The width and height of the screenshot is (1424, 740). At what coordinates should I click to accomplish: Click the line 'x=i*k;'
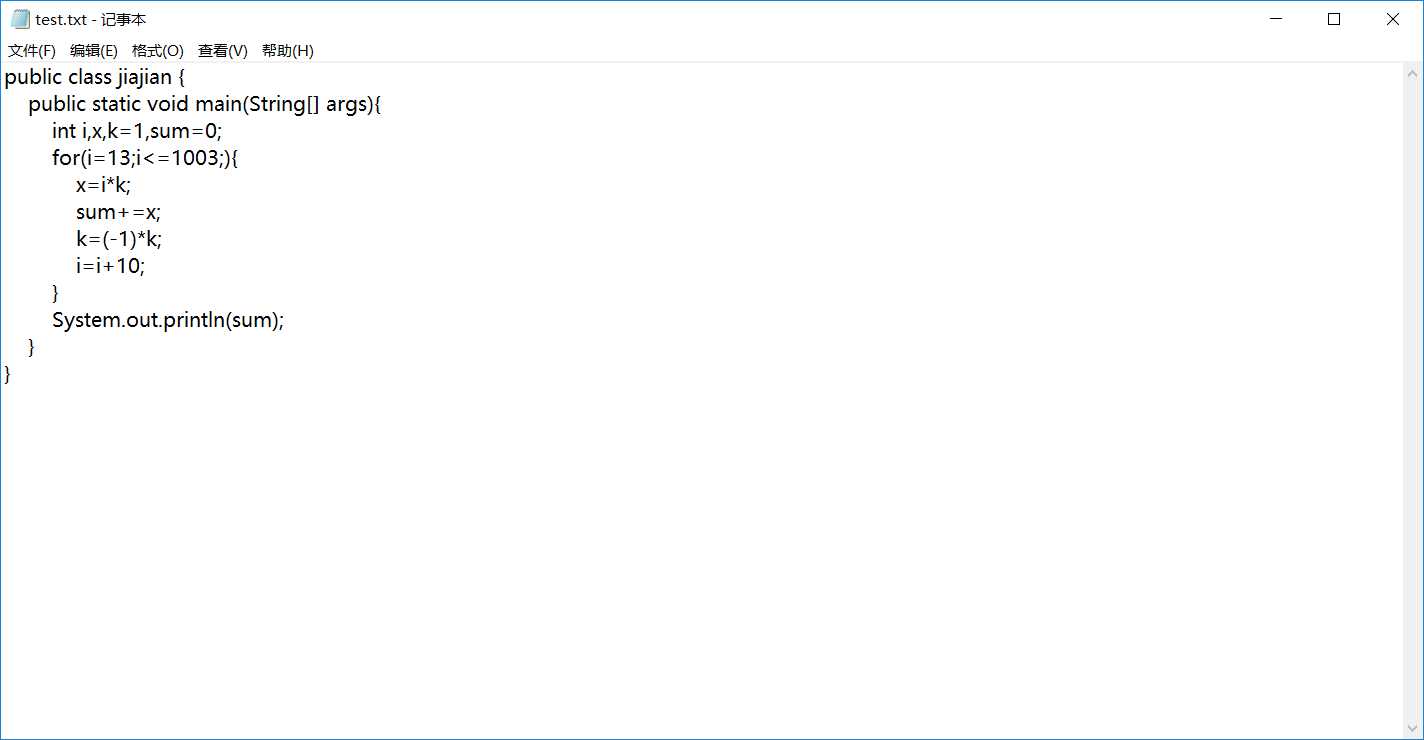104,185
